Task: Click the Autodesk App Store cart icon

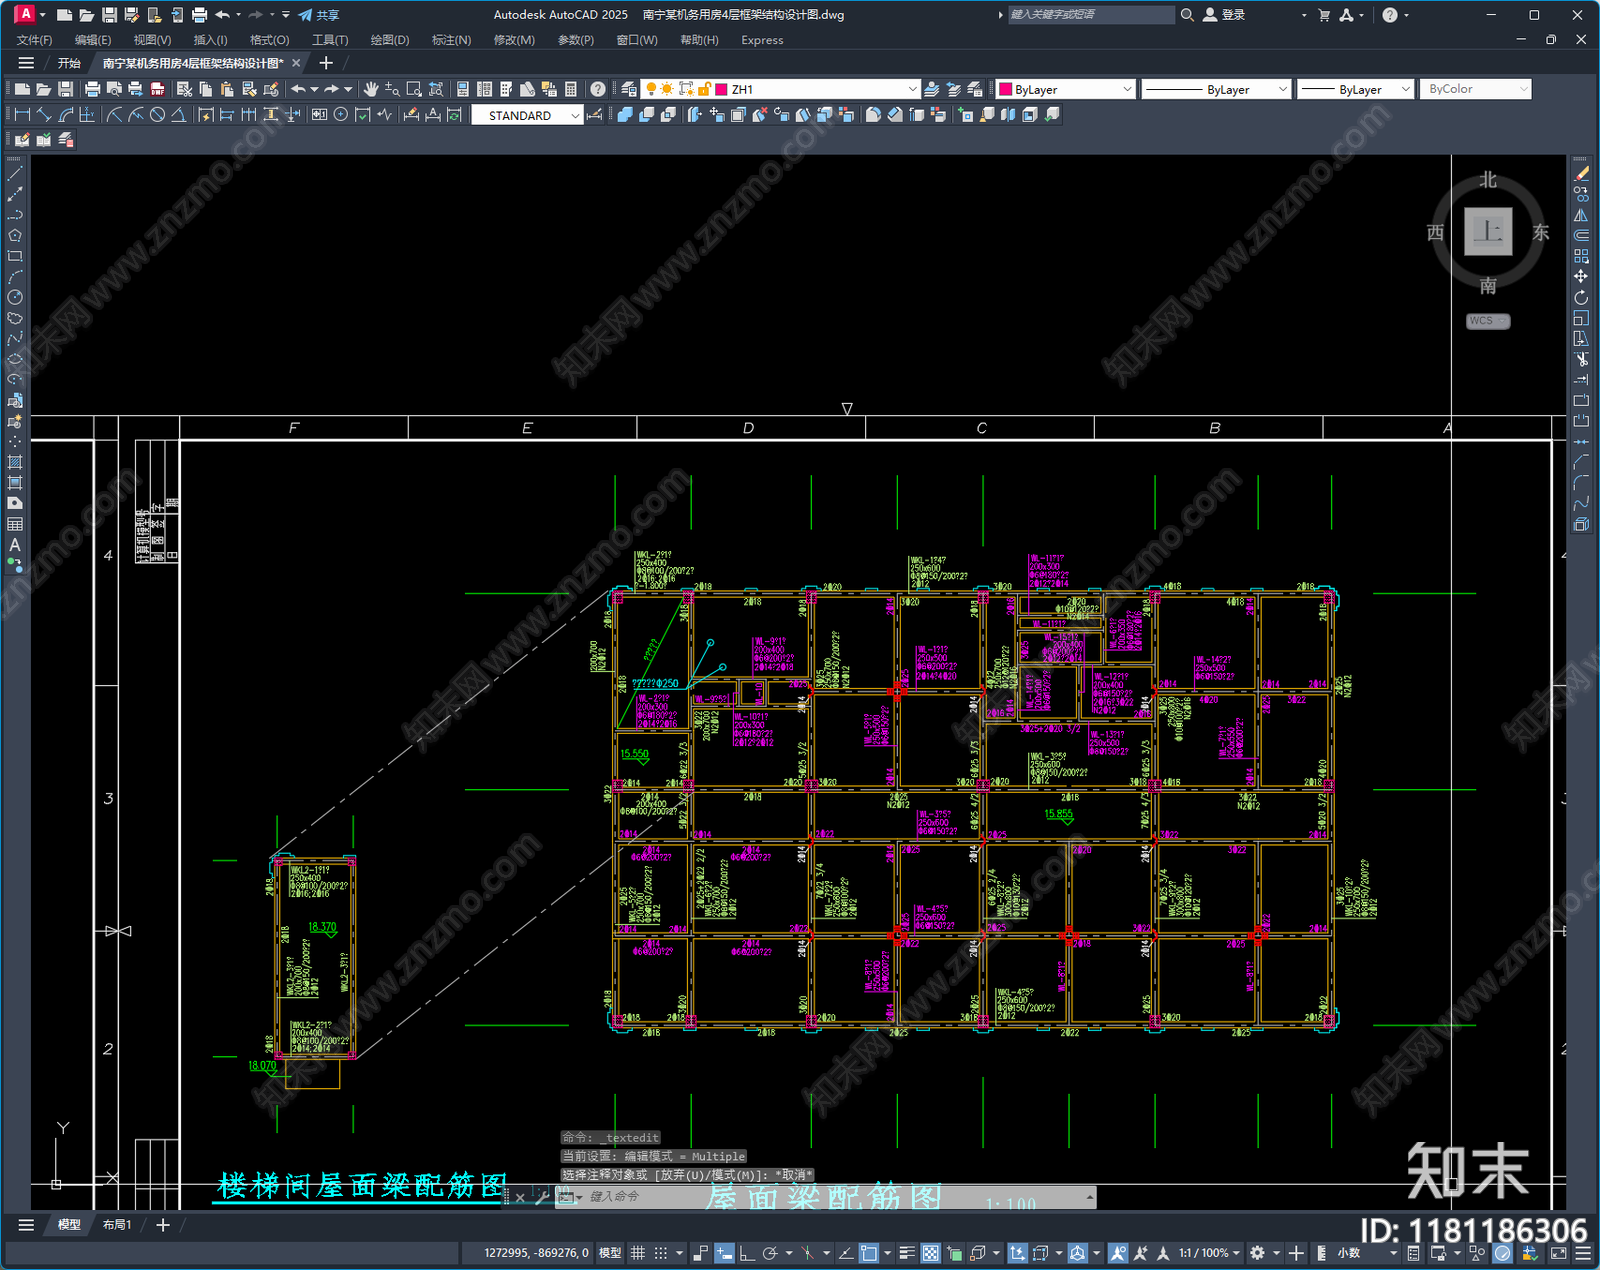Action: click(1325, 15)
